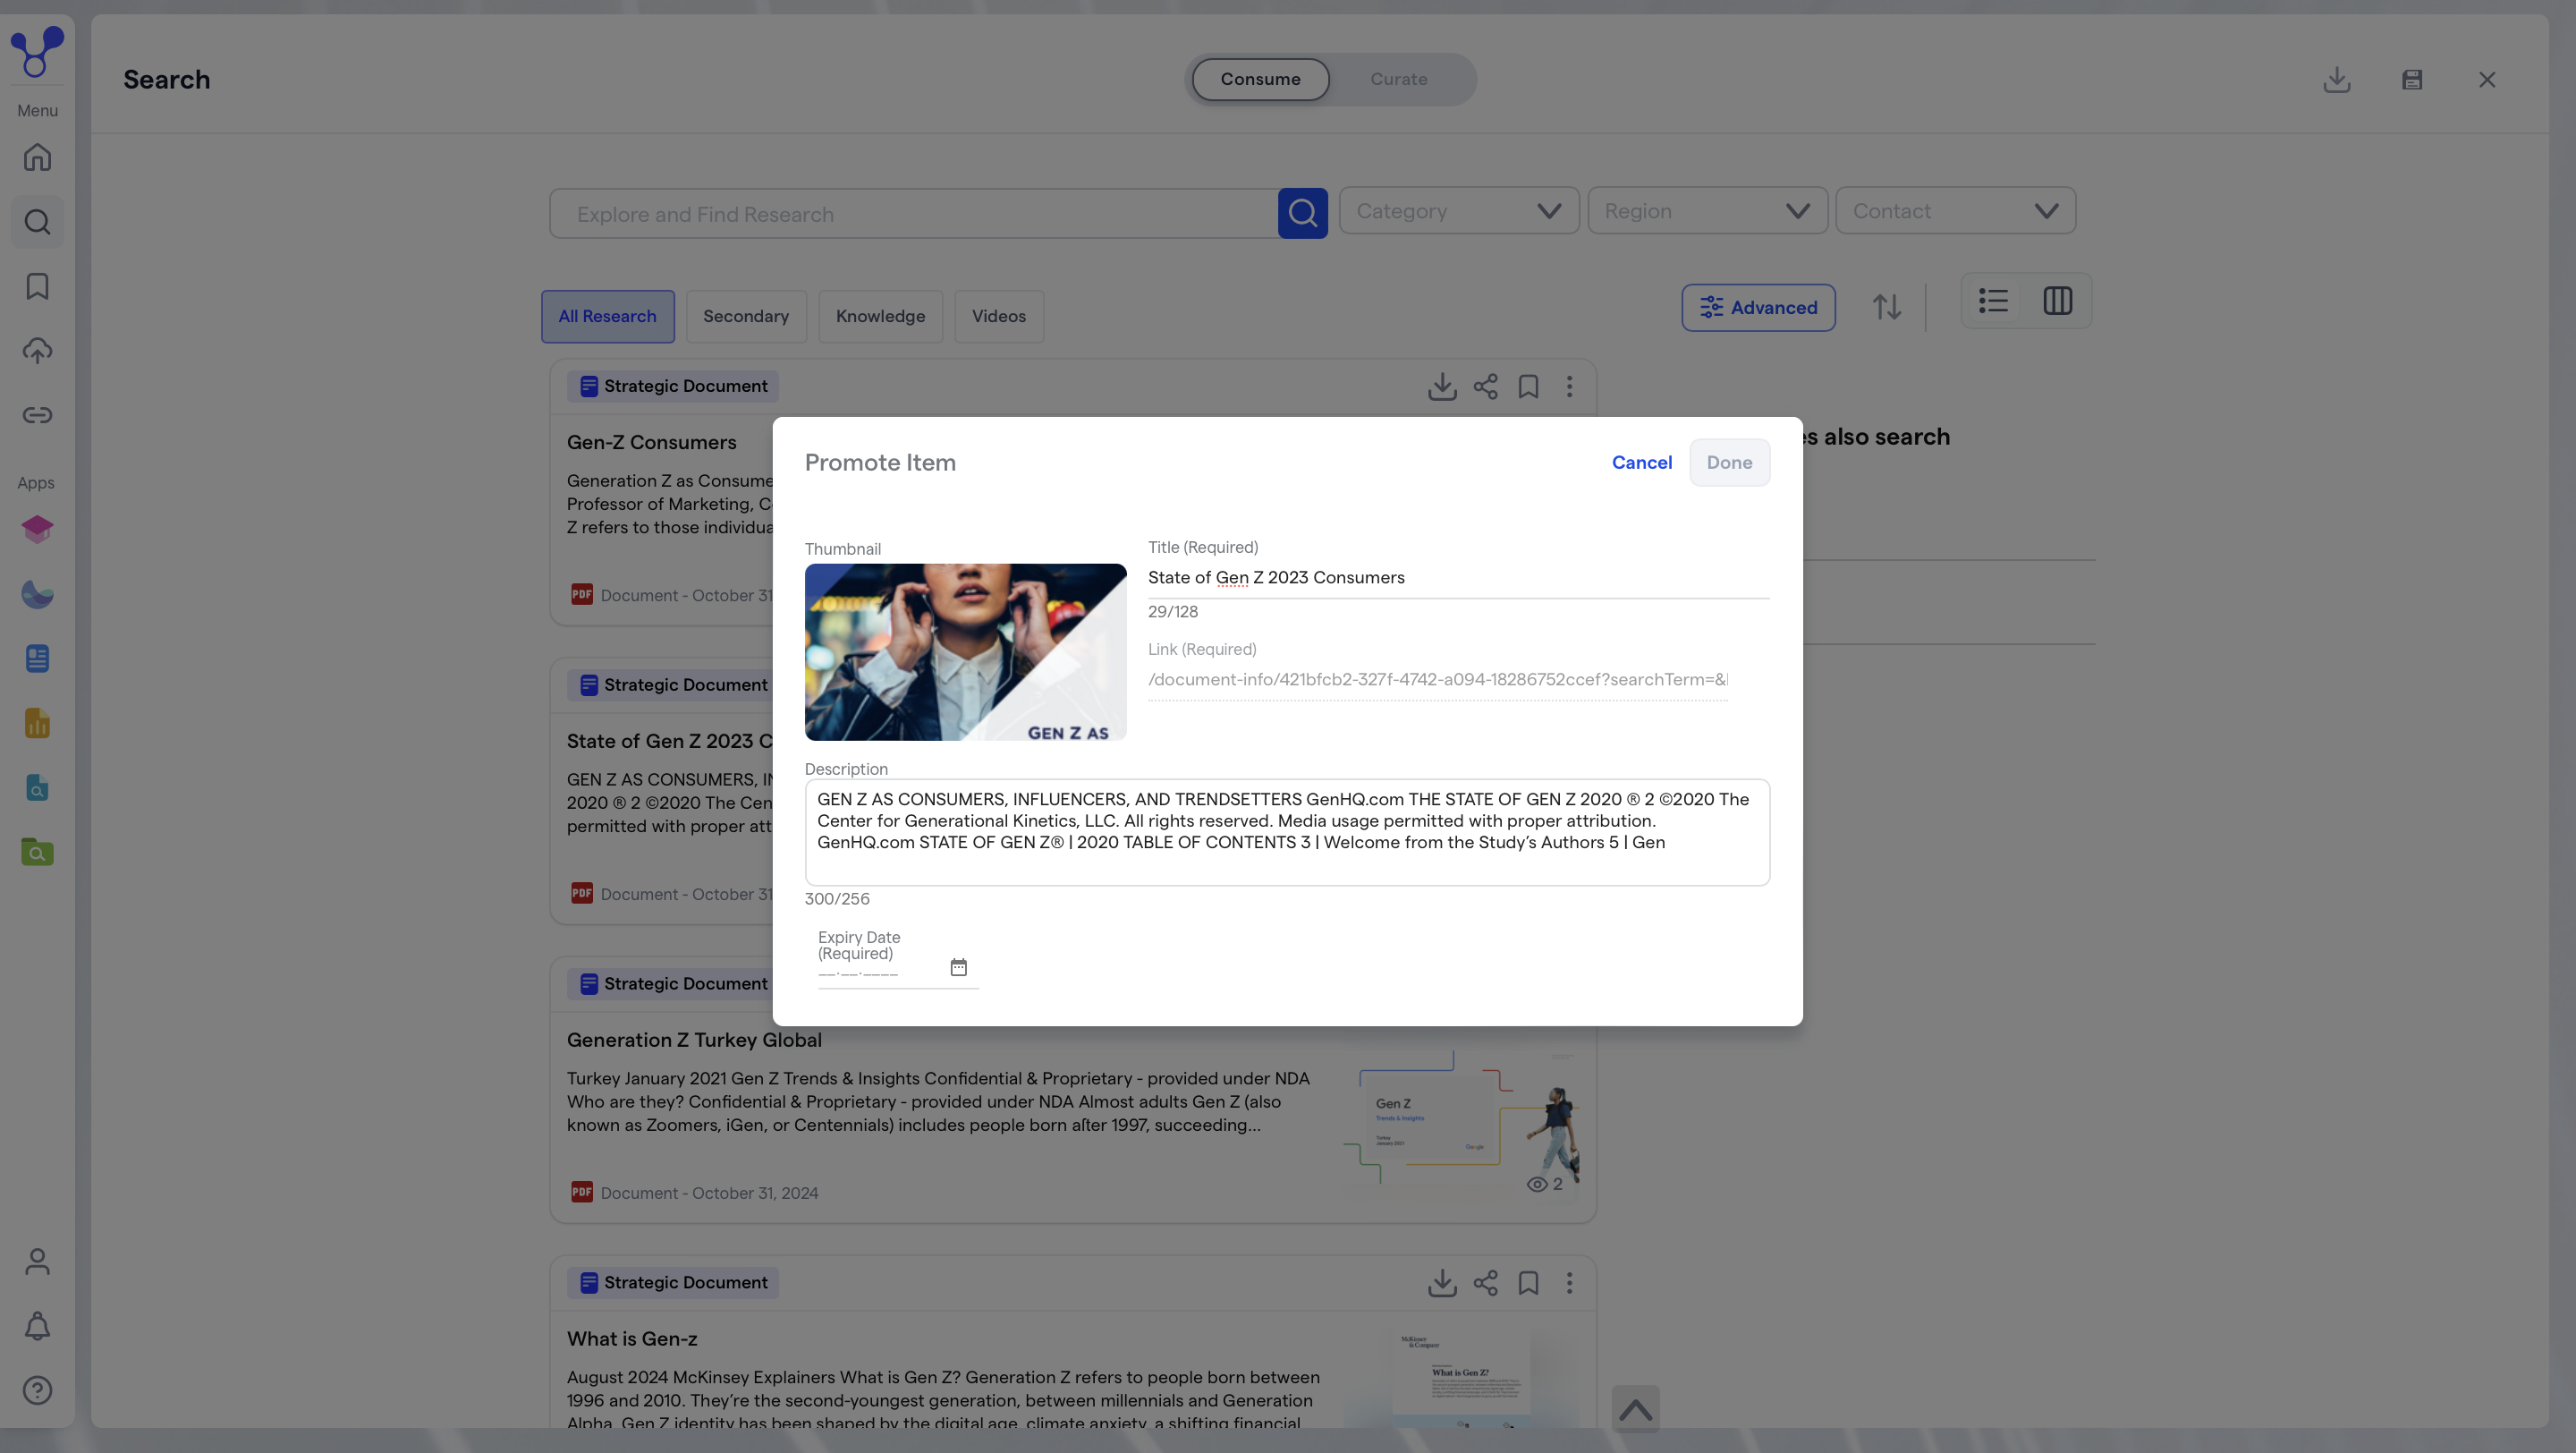Click the Link field in Promote Item
2576x1453 pixels.
1437,680
